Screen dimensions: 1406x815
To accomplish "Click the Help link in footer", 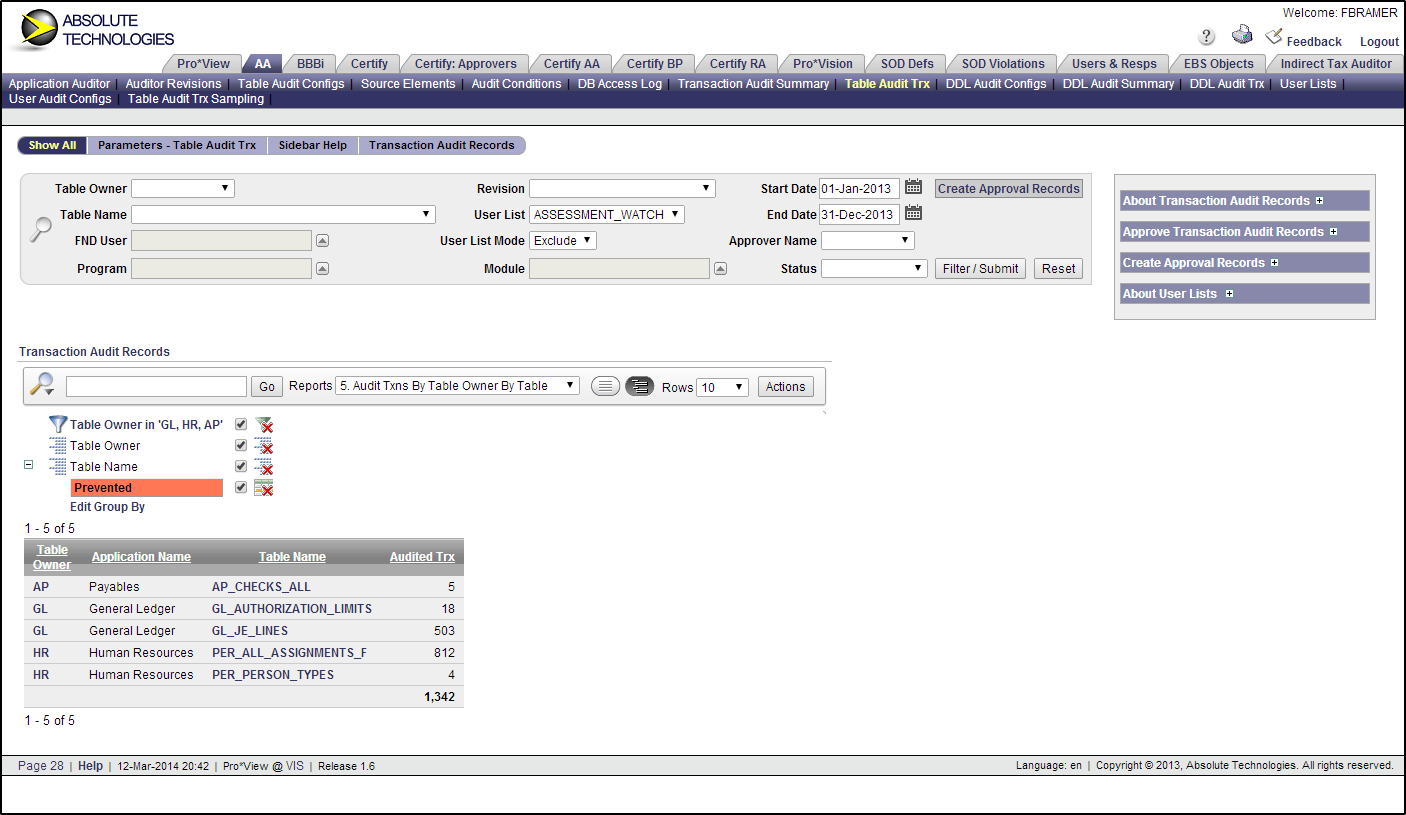I will [x=90, y=766].
